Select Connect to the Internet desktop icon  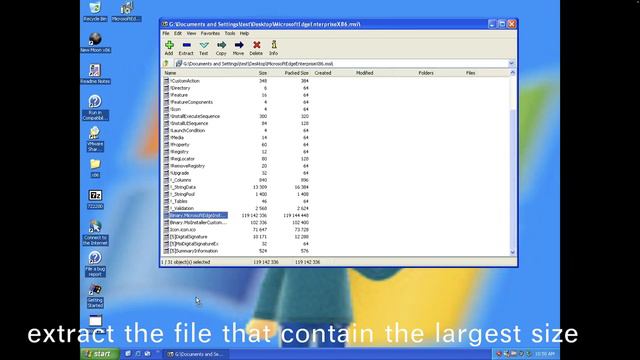95,233
